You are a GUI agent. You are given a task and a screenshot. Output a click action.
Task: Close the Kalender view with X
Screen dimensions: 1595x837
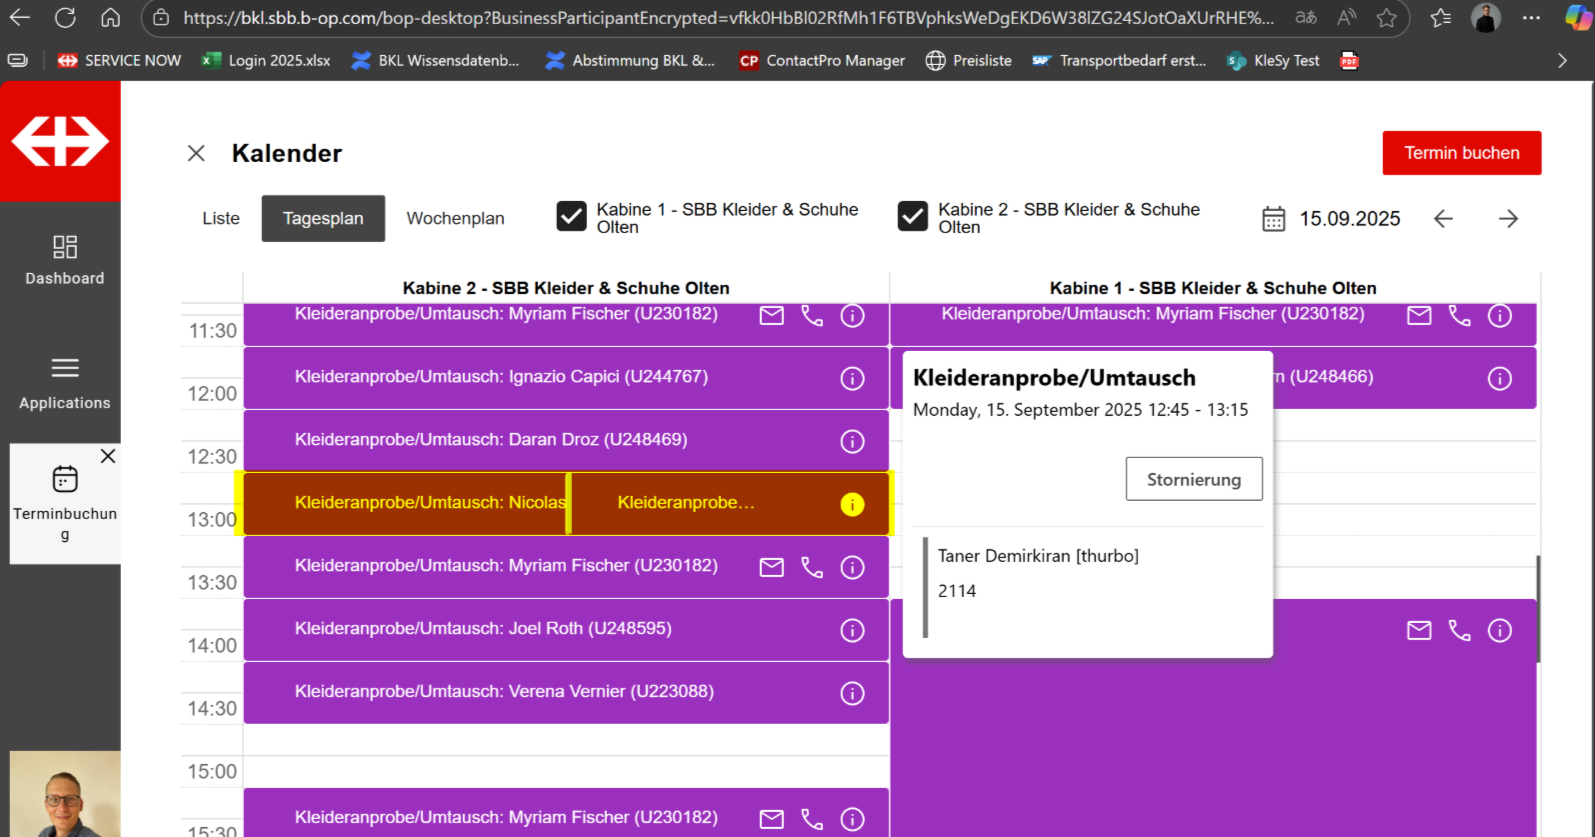point(196,153)
